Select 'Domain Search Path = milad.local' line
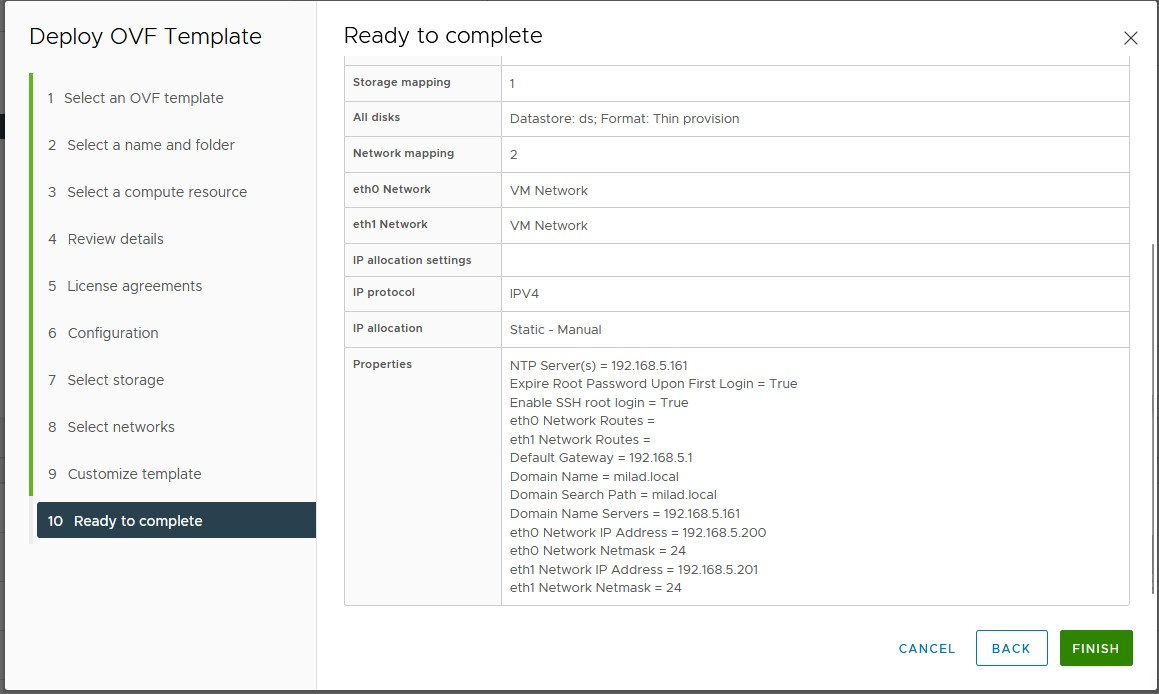 click(613, 494)
